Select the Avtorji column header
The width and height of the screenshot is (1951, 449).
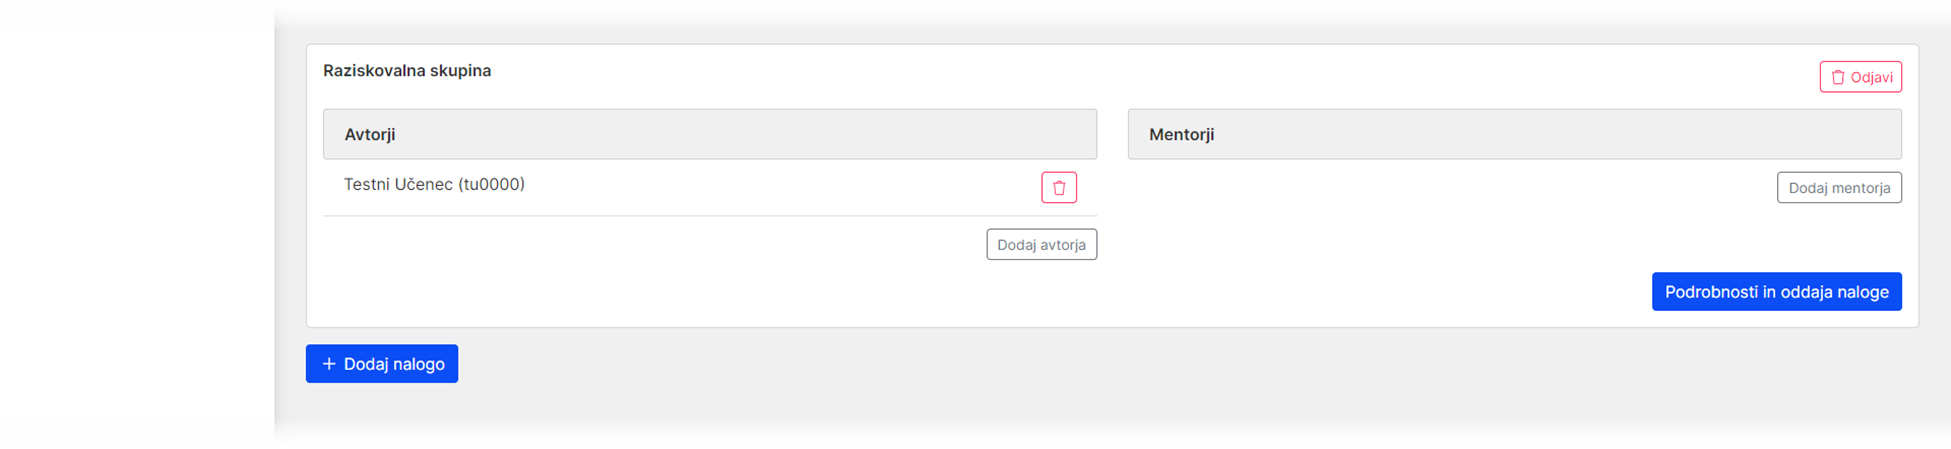(x=370, y=134)
